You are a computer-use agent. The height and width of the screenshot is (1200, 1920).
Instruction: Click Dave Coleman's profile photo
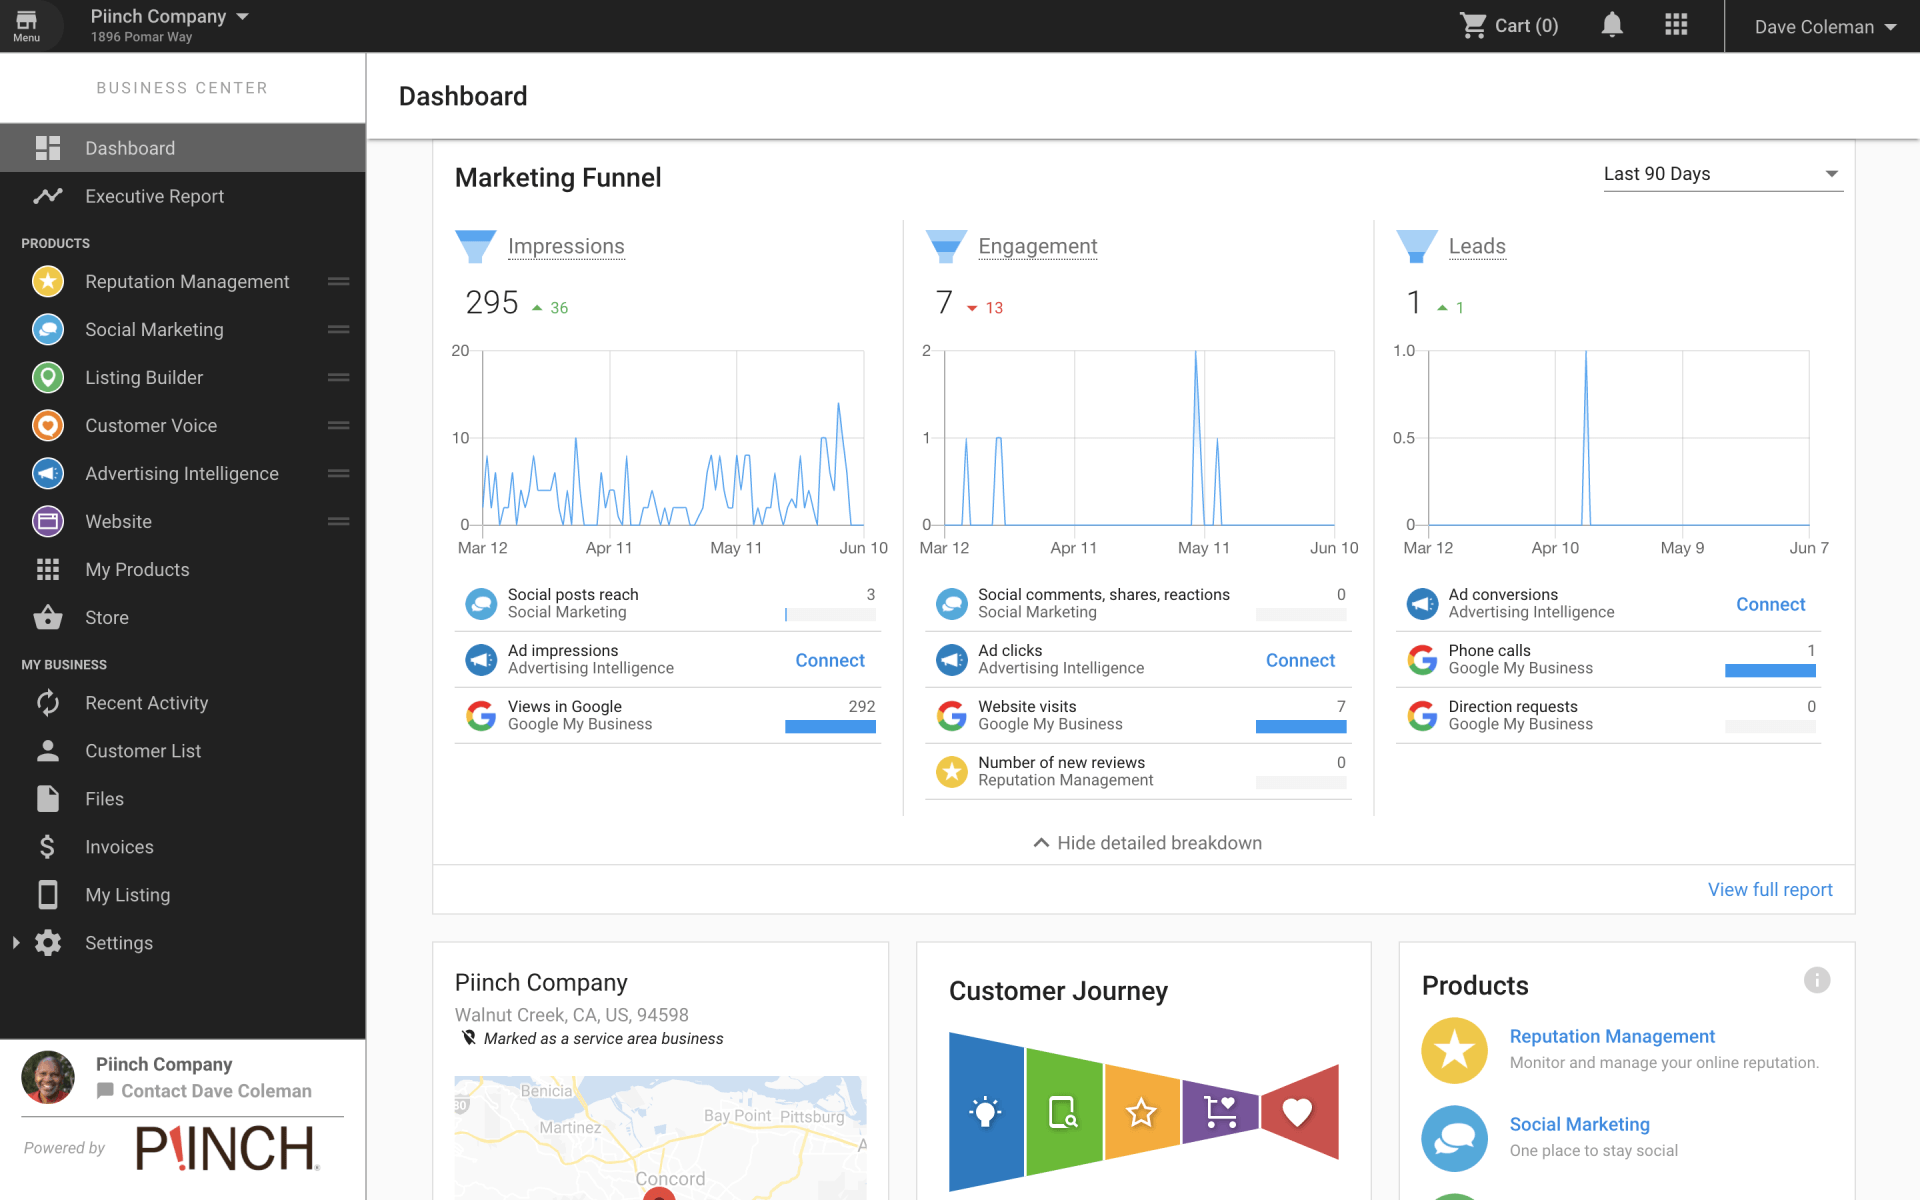[x=48, y=1078]
